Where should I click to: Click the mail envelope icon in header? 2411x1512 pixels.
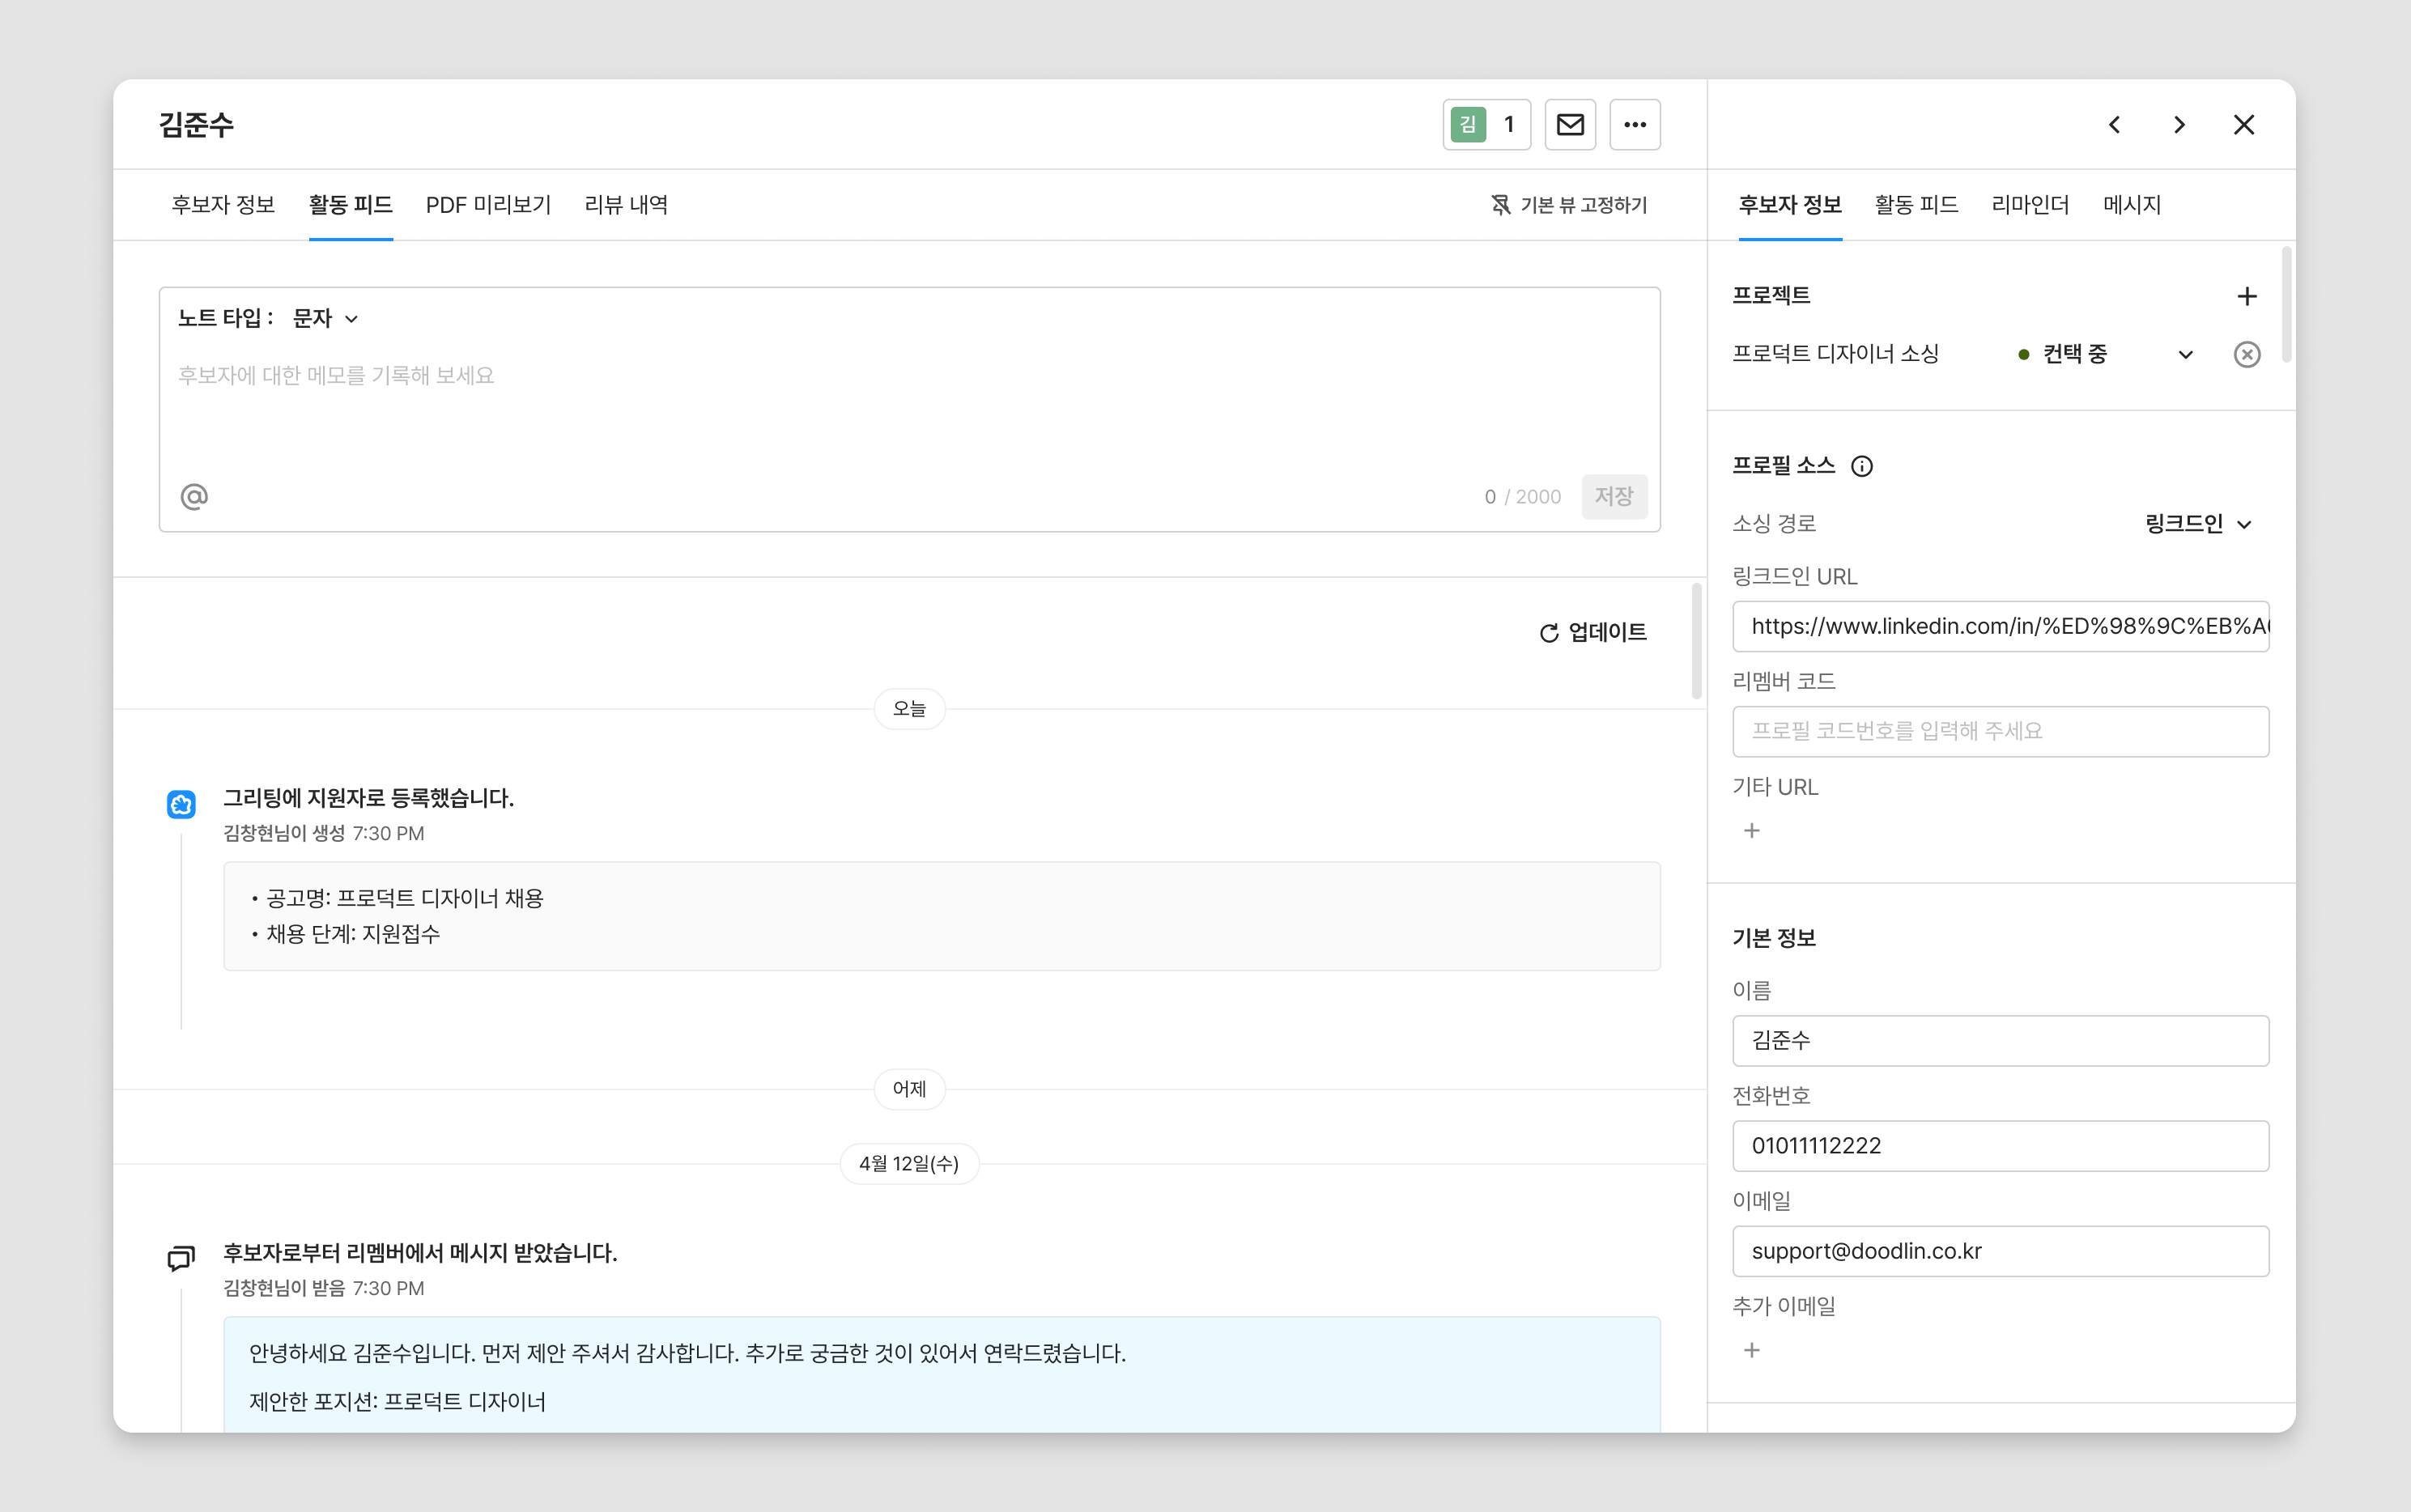(1570, 125)
